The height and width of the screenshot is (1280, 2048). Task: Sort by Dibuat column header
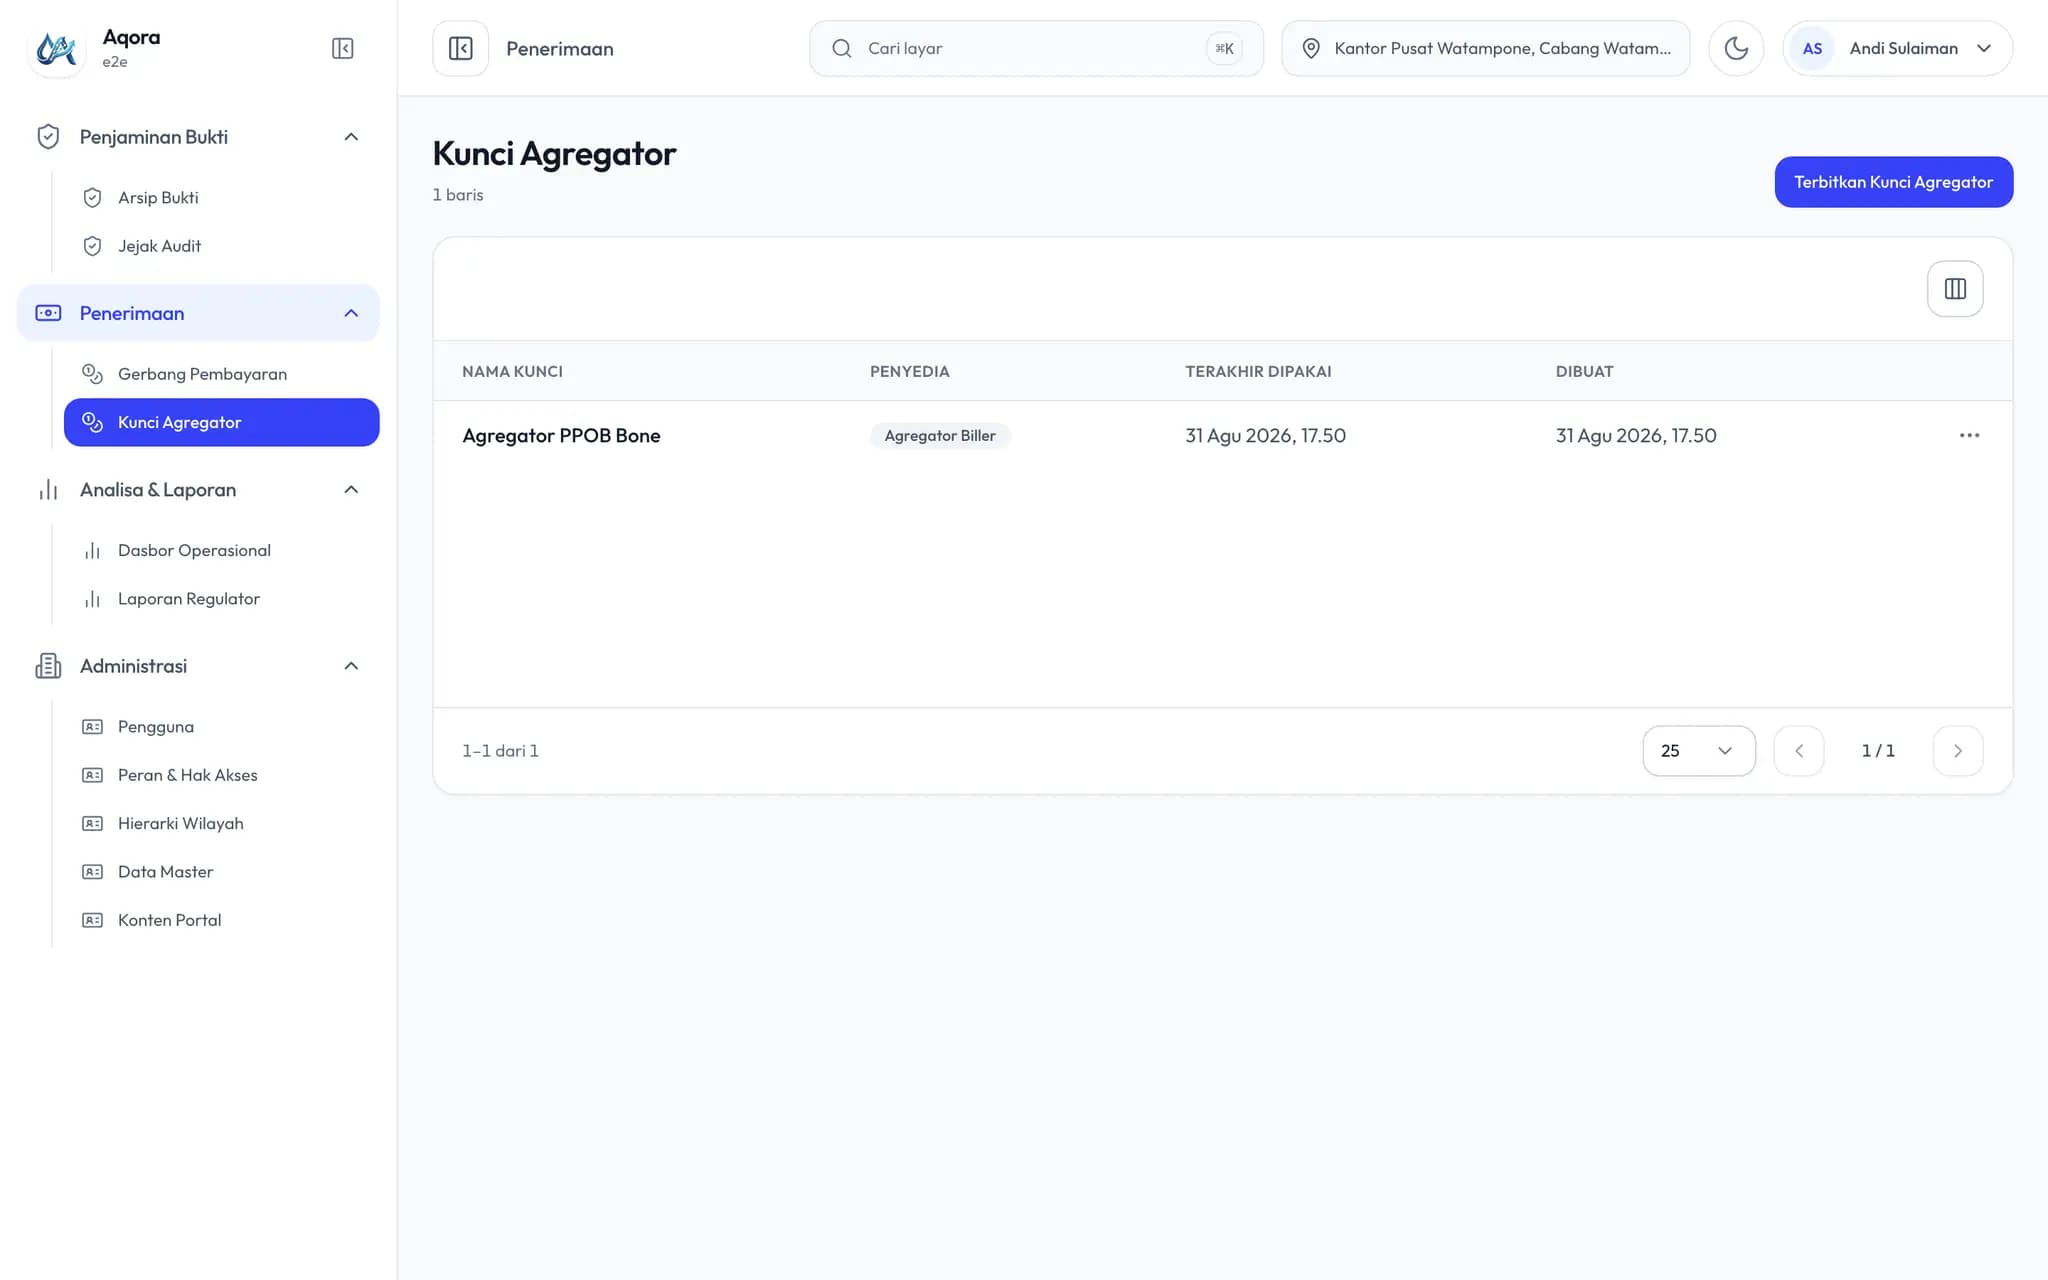(x=1584, y=371)
